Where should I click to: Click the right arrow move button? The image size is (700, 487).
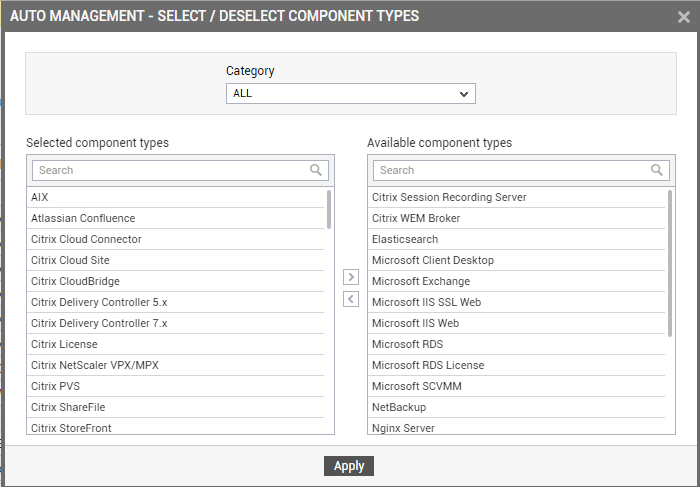[351, 277]
